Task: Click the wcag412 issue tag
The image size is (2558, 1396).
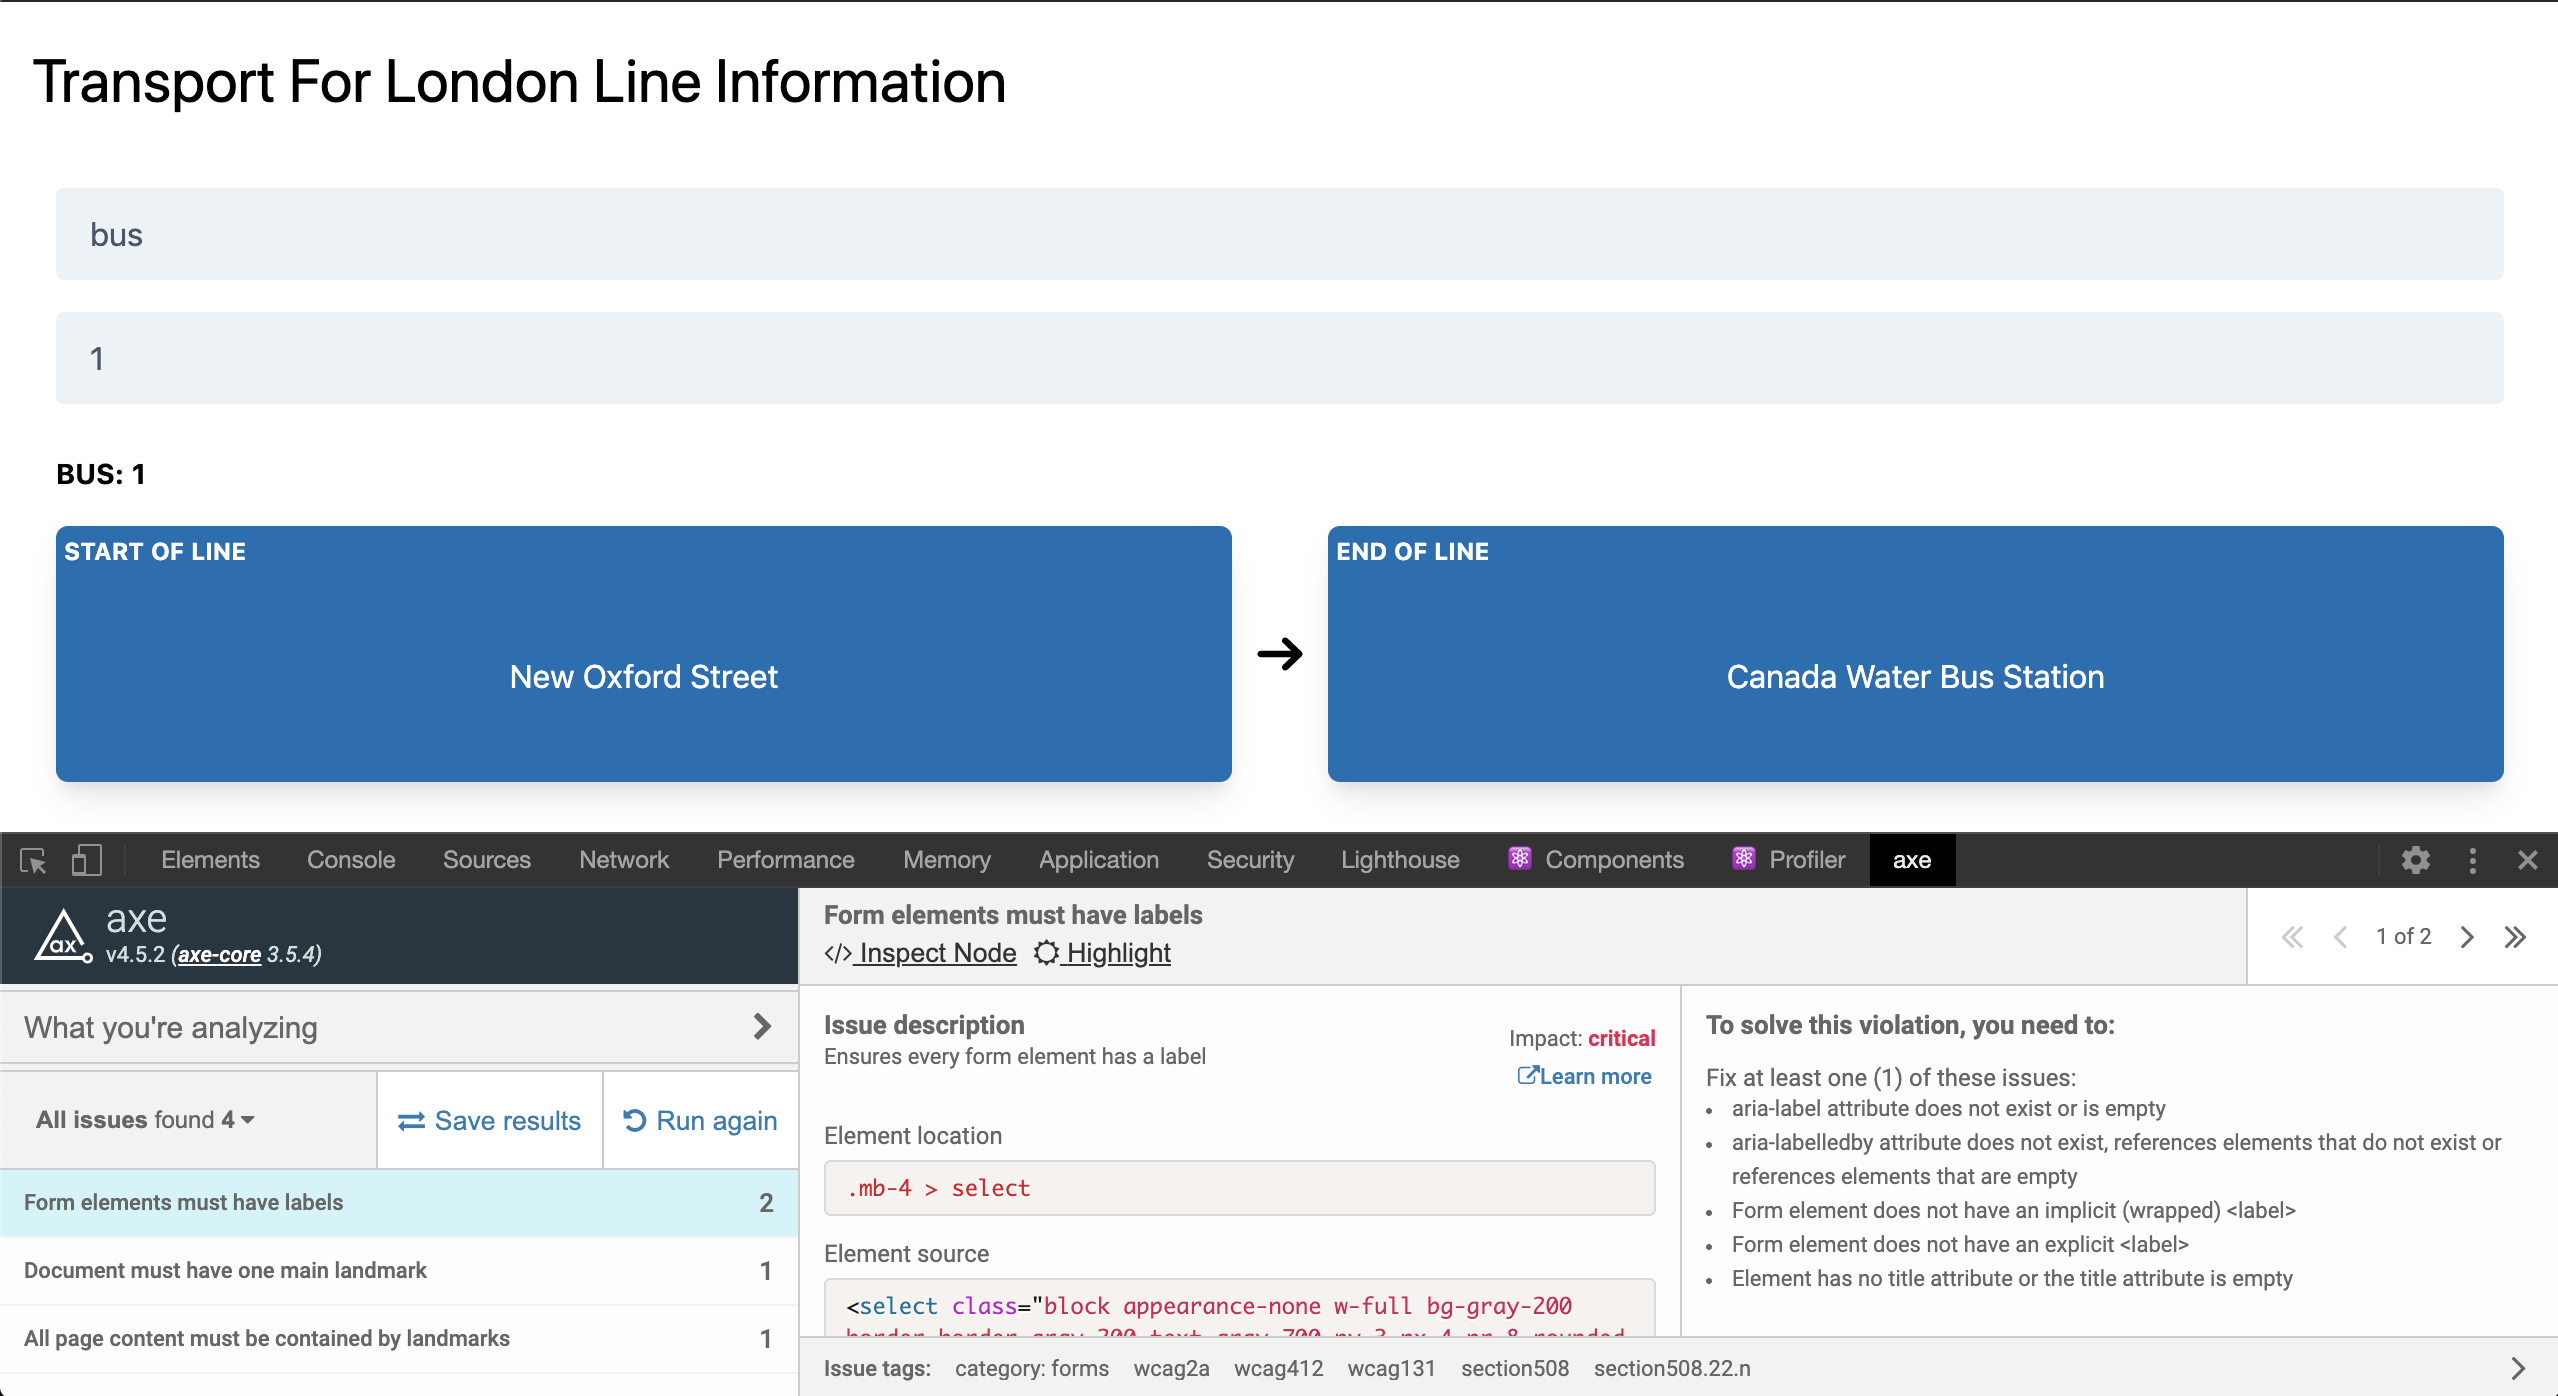Action: pyautogui.click(x=1278, y=1368)
